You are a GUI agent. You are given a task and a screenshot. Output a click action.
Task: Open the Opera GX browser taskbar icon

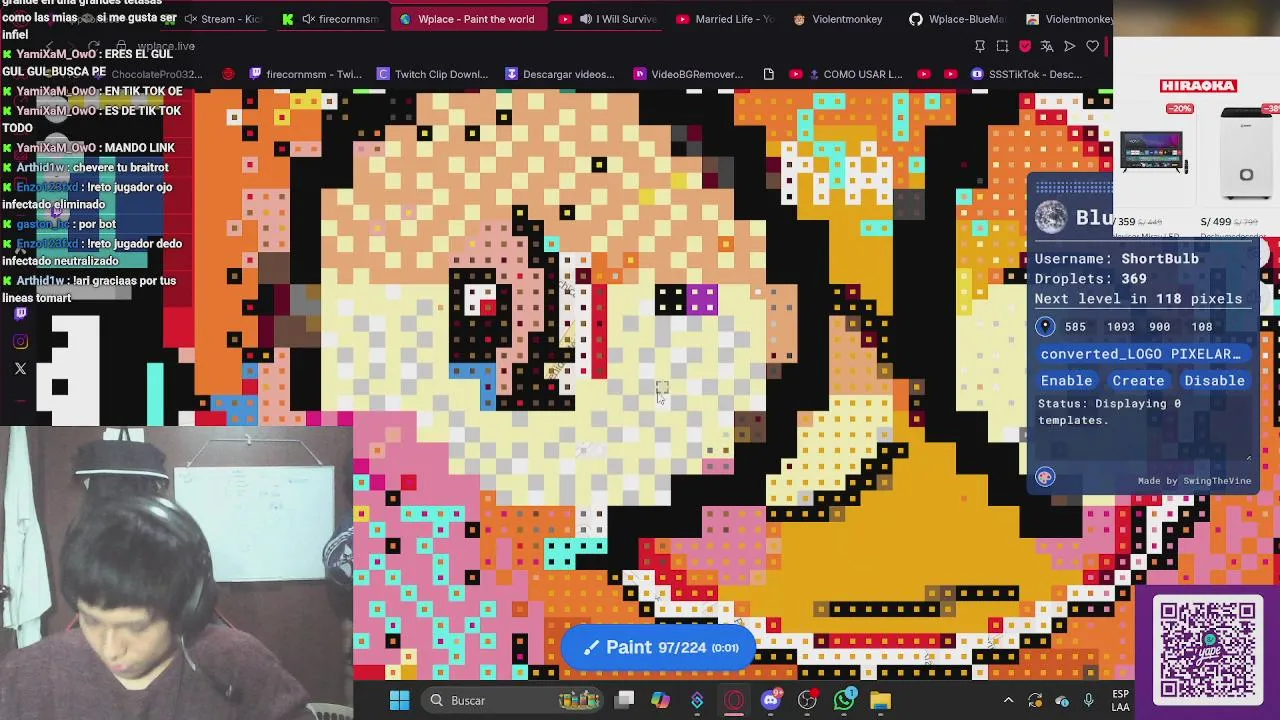point(734,700)
